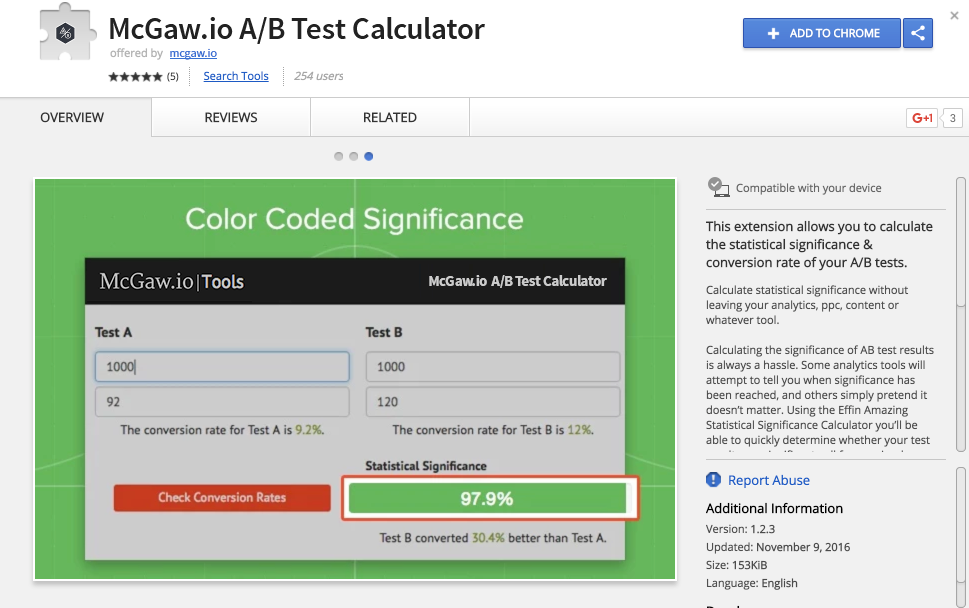Click the five-star rating
Viewport: 969px width, 608px height.
pyautogui.click(x=135, y=77)
